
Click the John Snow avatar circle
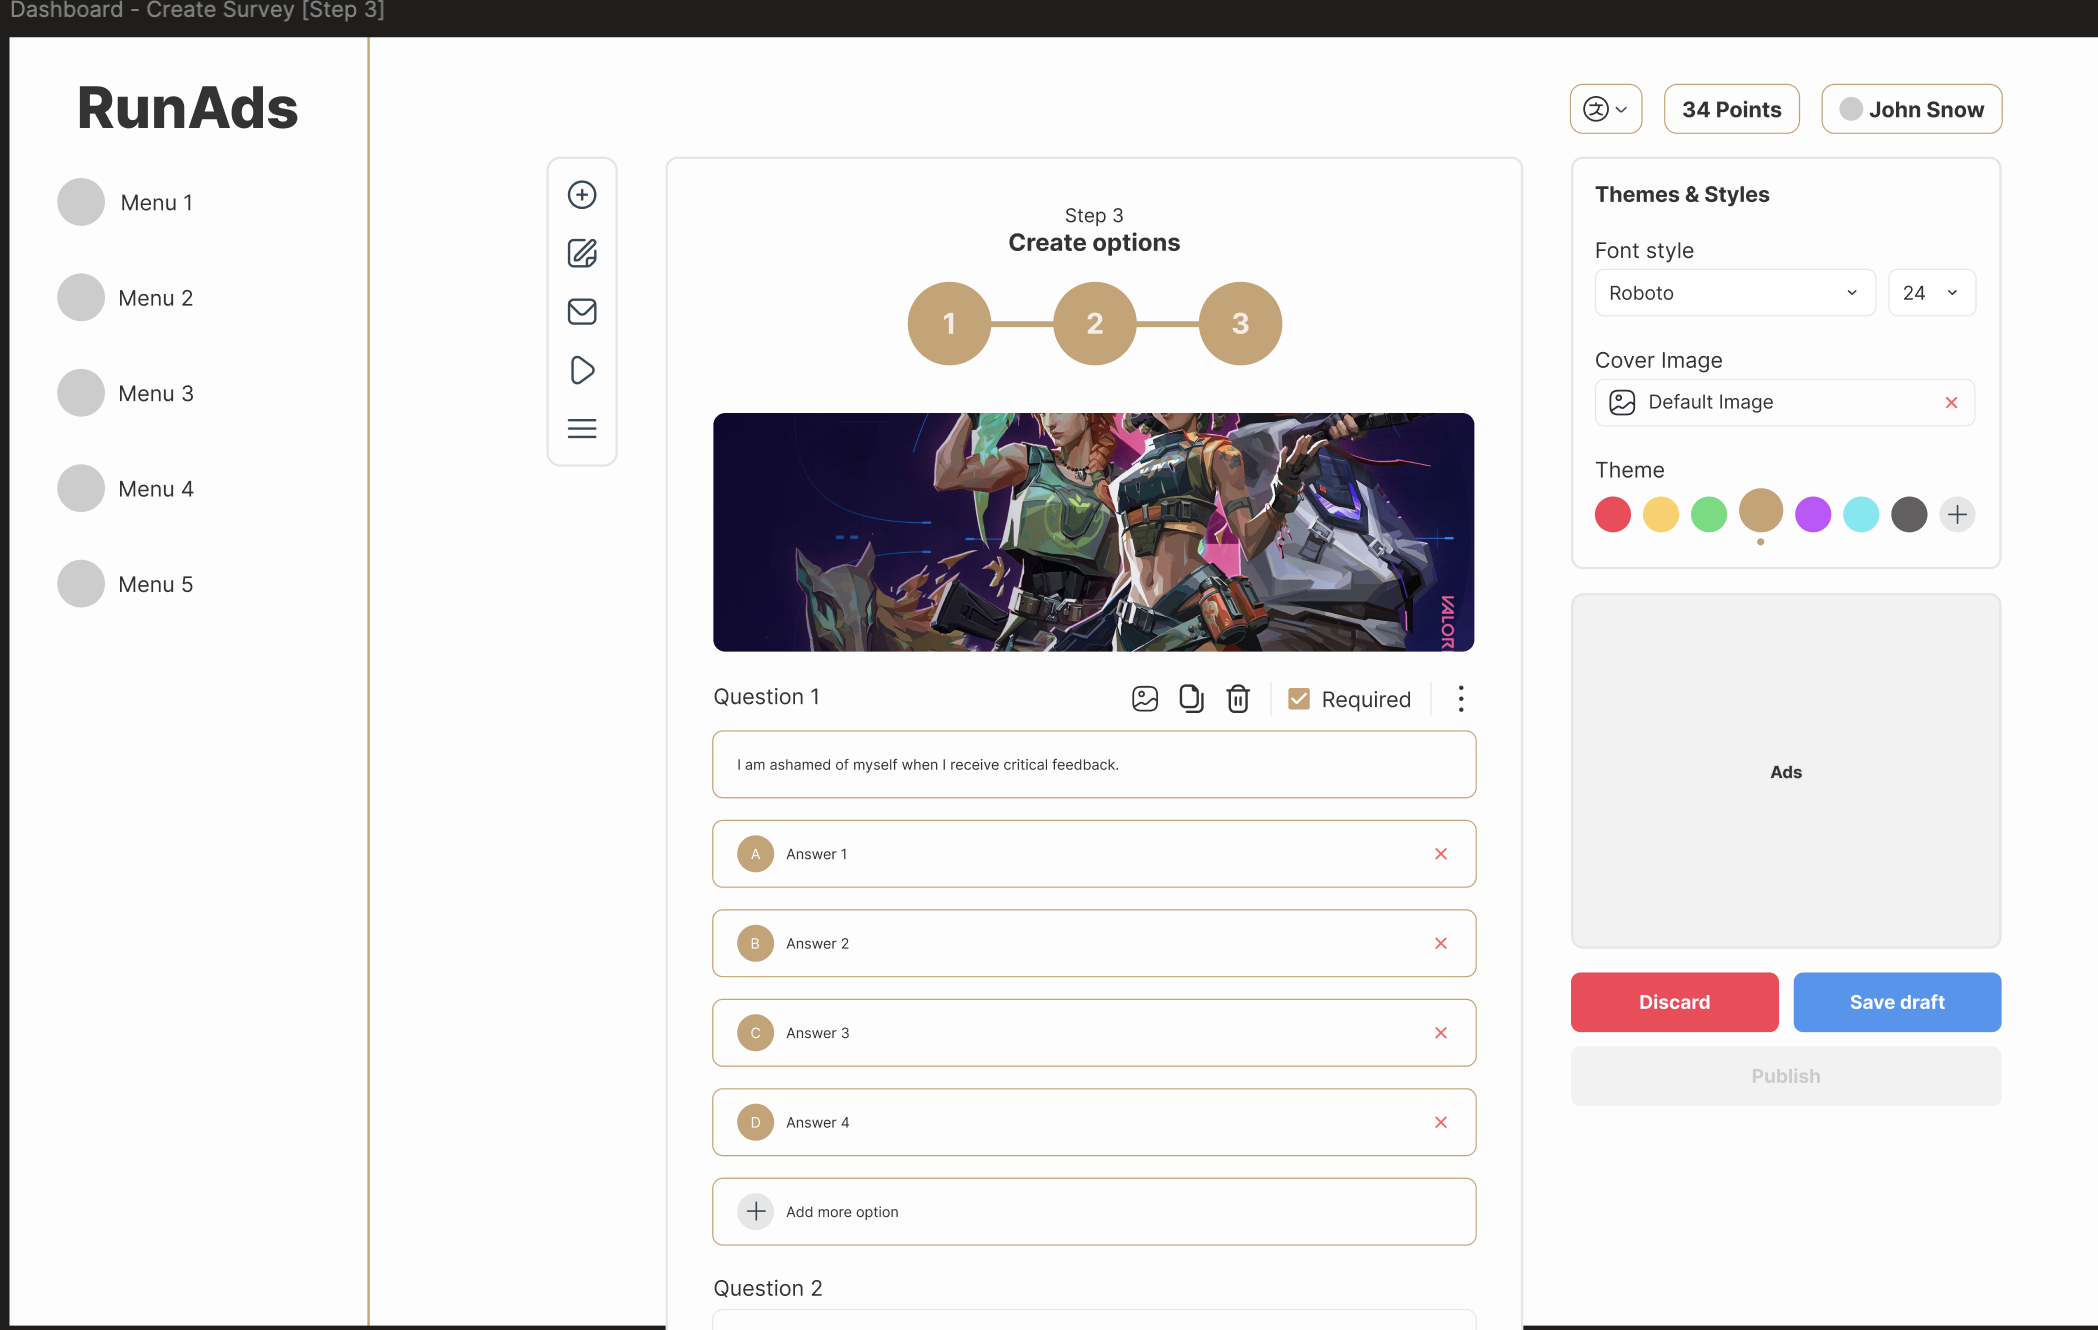pyautogui.click(x=1851, y=109)
